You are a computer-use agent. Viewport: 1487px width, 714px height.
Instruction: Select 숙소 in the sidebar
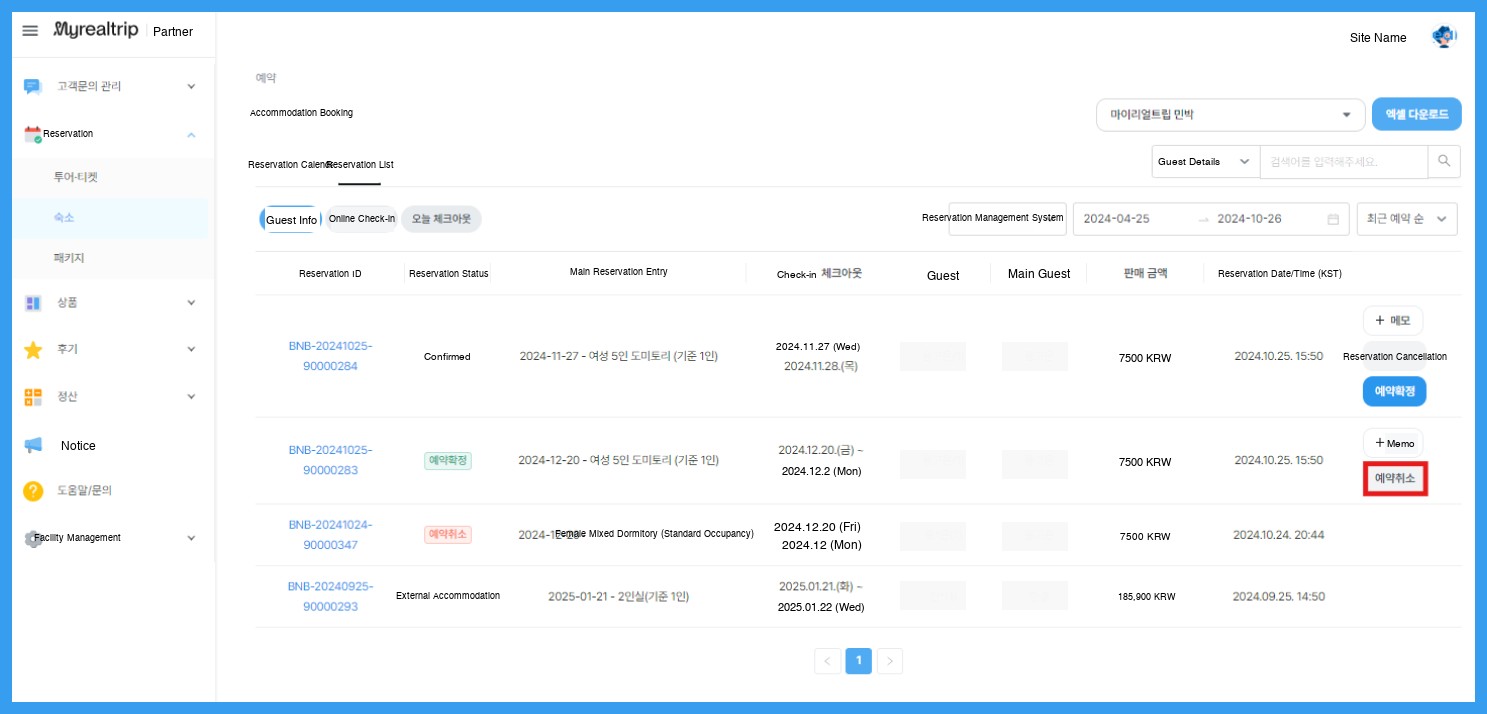[x=64, y=217]
